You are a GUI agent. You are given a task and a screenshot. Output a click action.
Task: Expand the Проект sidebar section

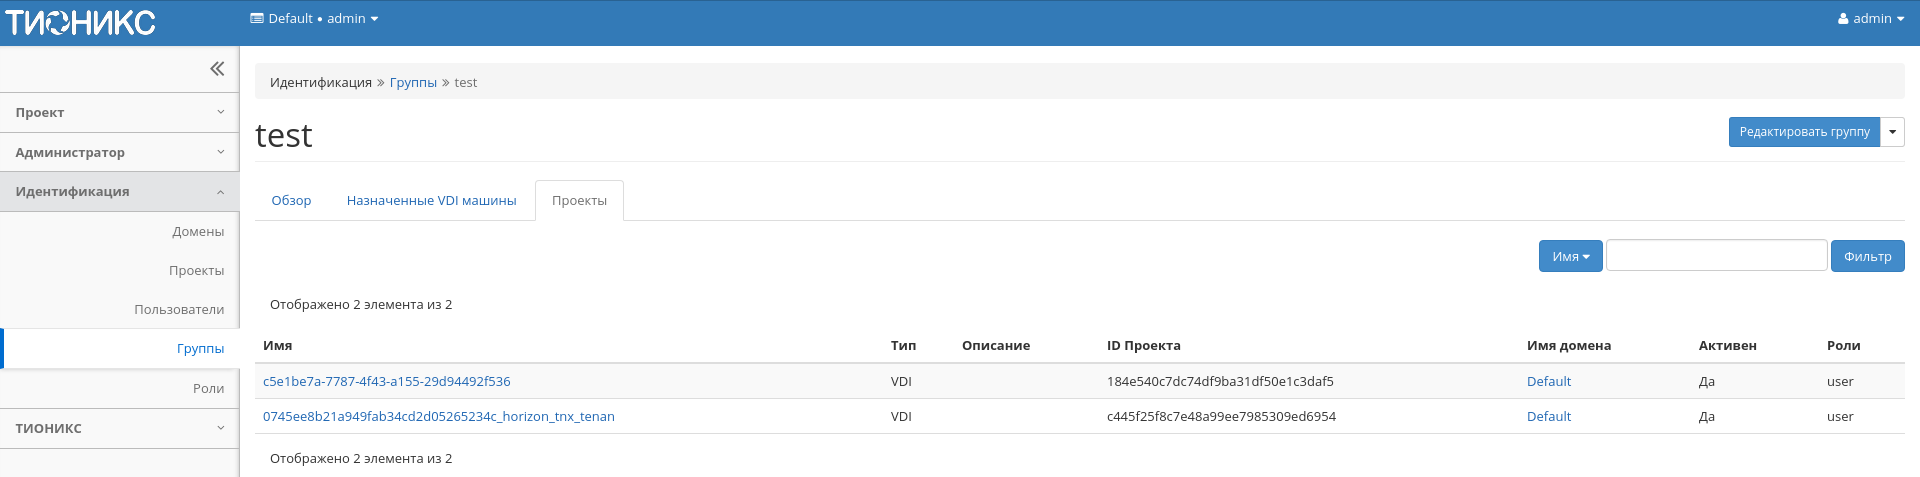click(x=119, y=113)
